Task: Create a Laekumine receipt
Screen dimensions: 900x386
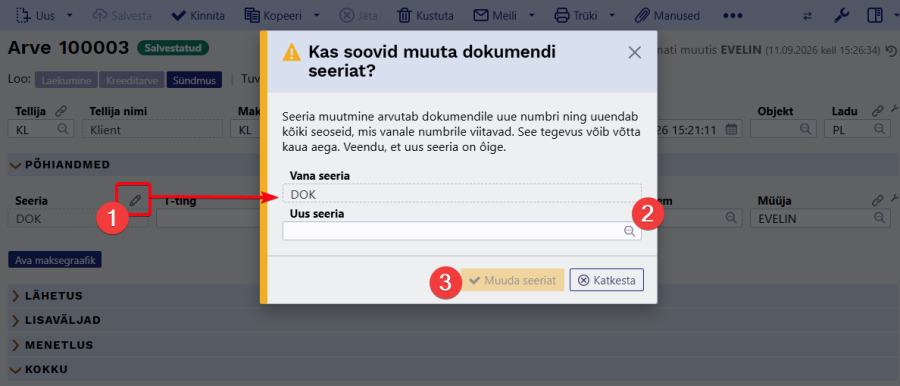Action: pos(65,80)
